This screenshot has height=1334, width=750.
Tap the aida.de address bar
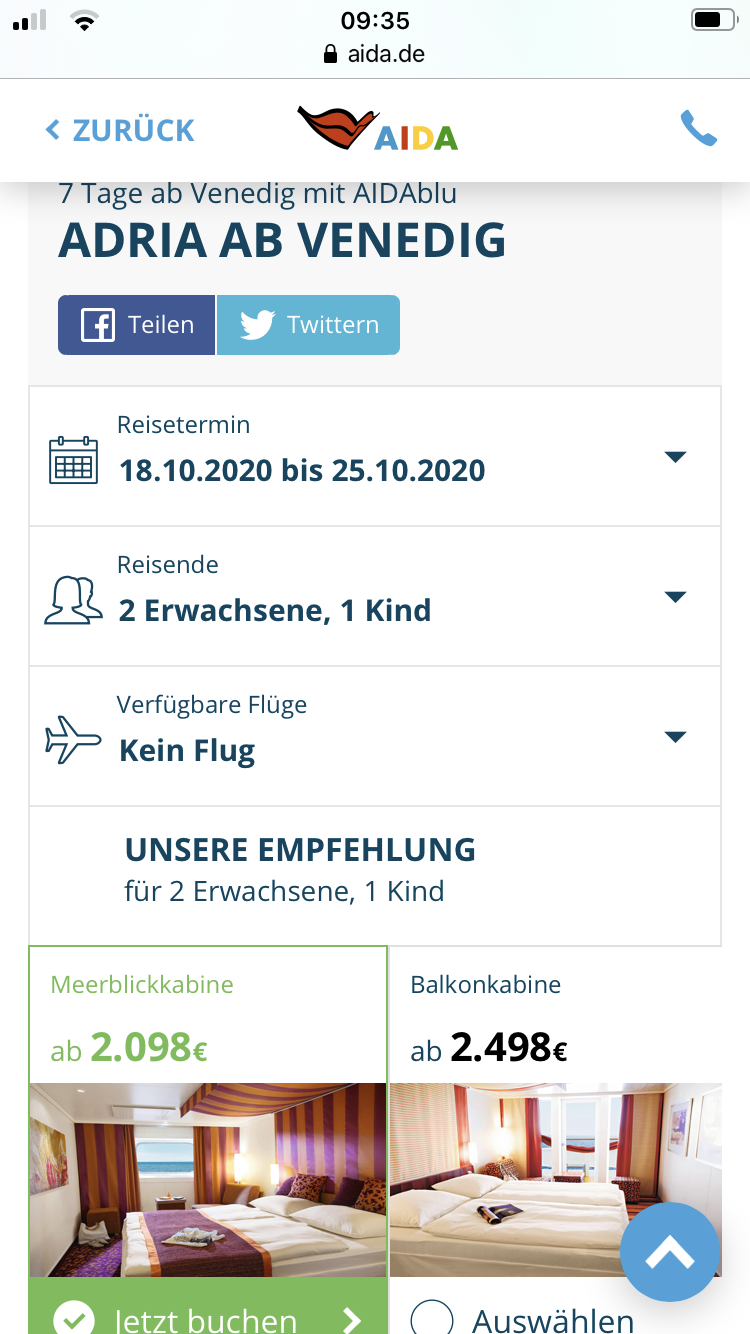[x=375, y=54]
